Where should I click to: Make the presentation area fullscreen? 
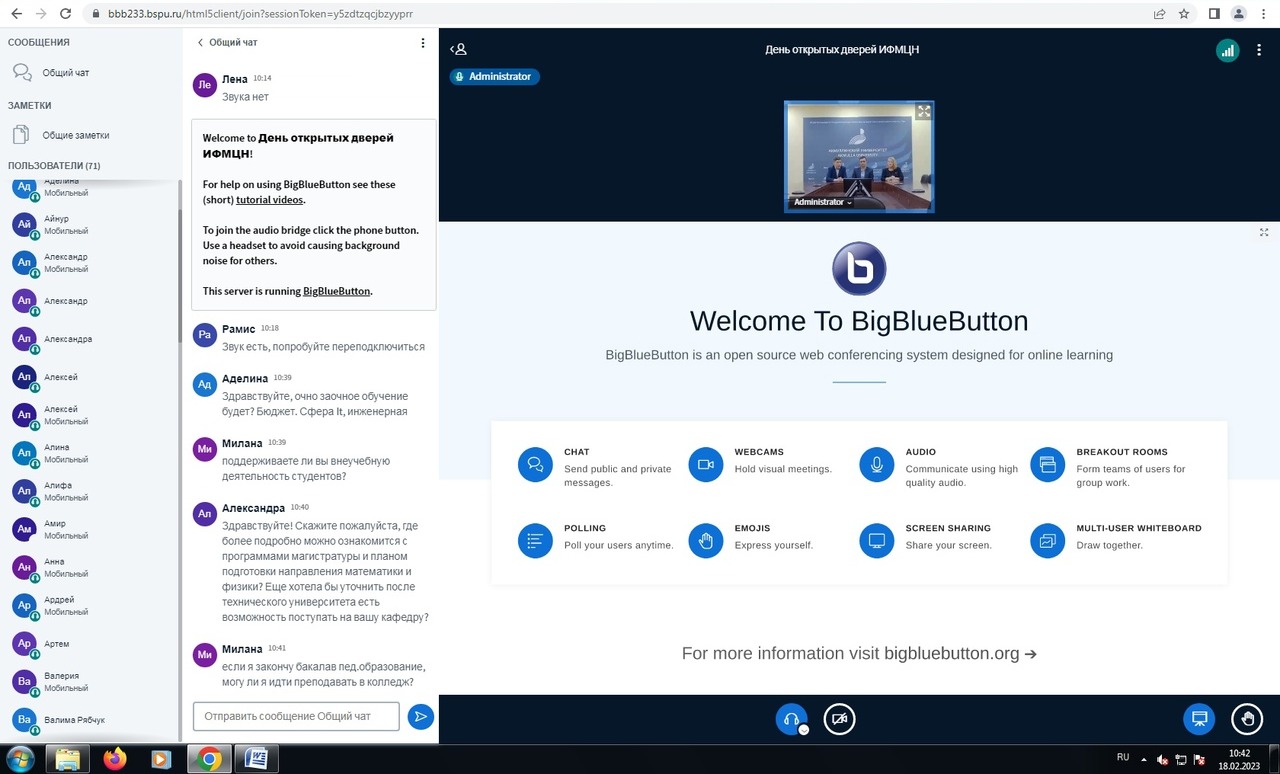coord(1264,232)
